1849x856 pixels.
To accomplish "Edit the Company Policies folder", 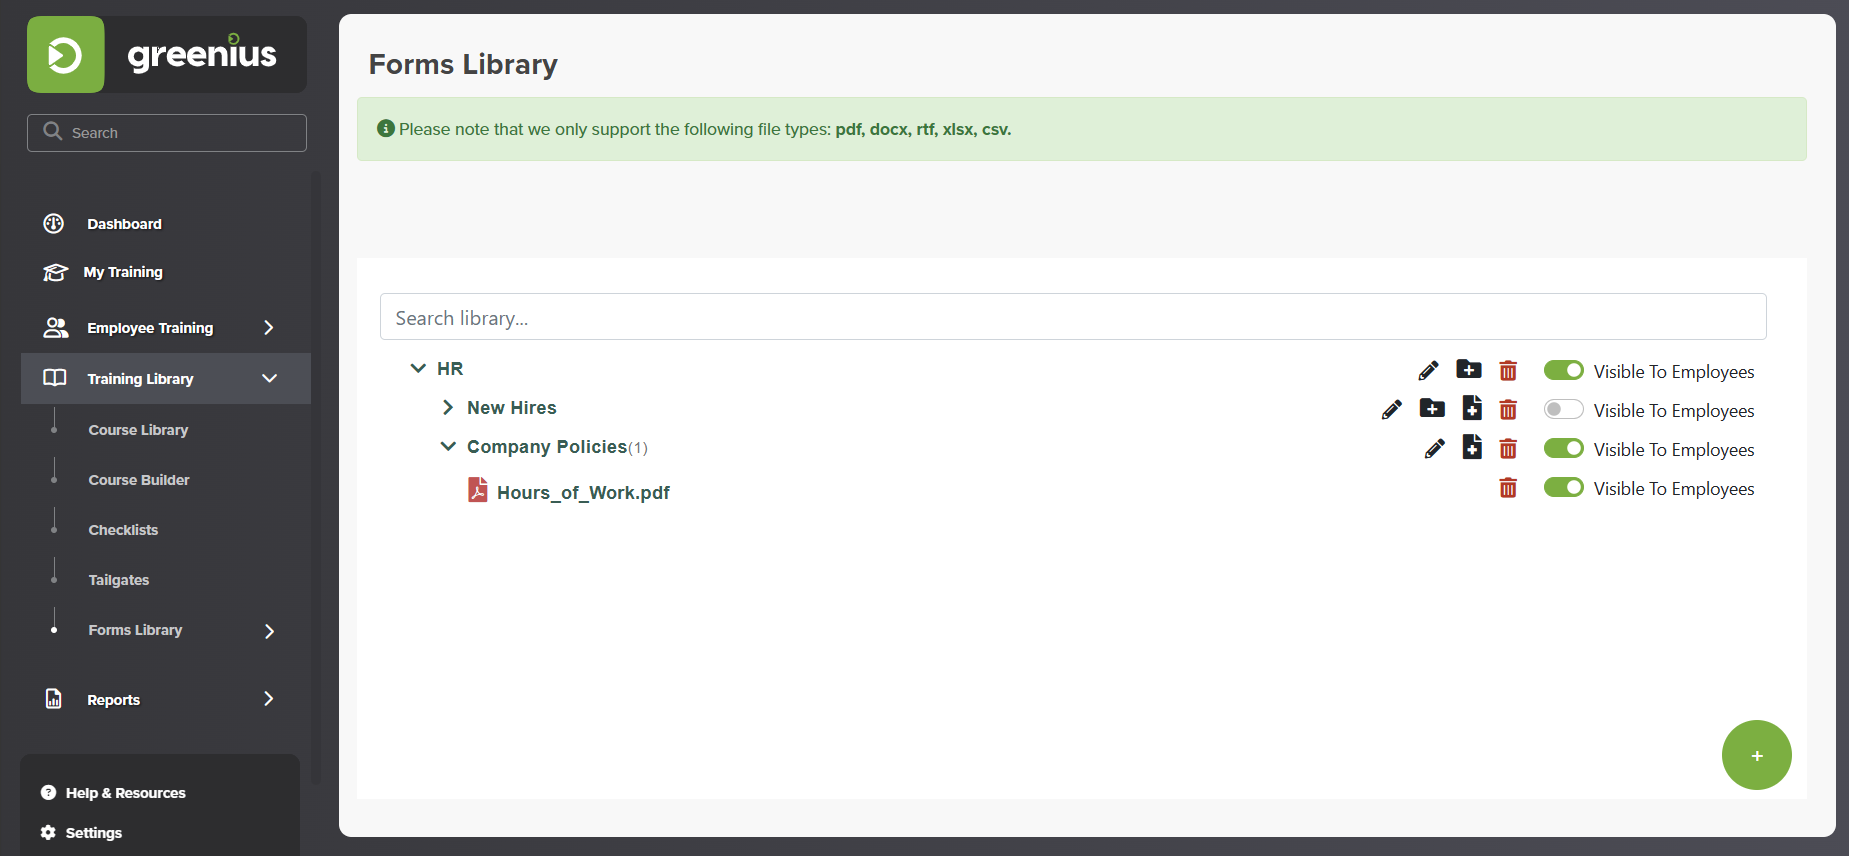I will pos(1435,449).
